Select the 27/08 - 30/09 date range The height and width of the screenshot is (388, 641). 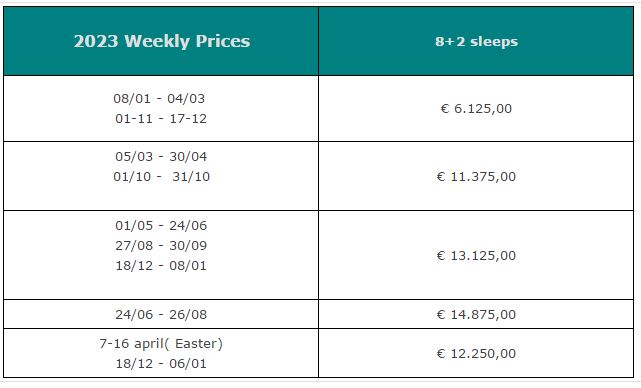161,246
